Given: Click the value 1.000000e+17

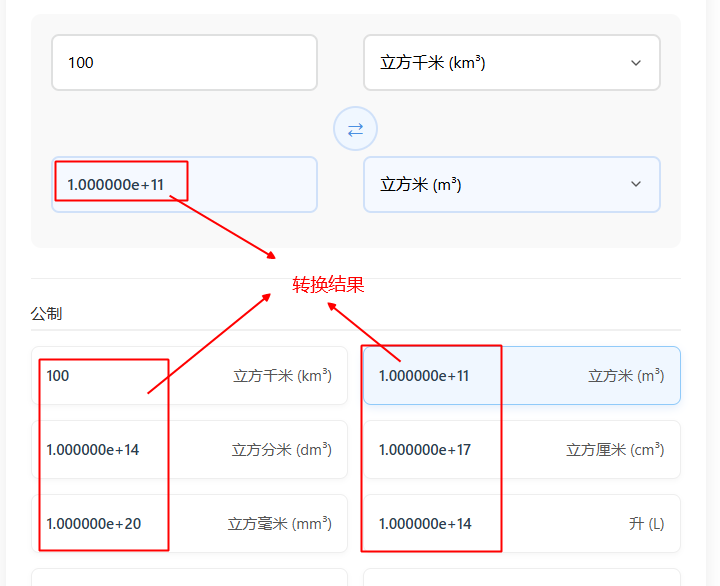Looking at the screenshot, I should [425, 450].
